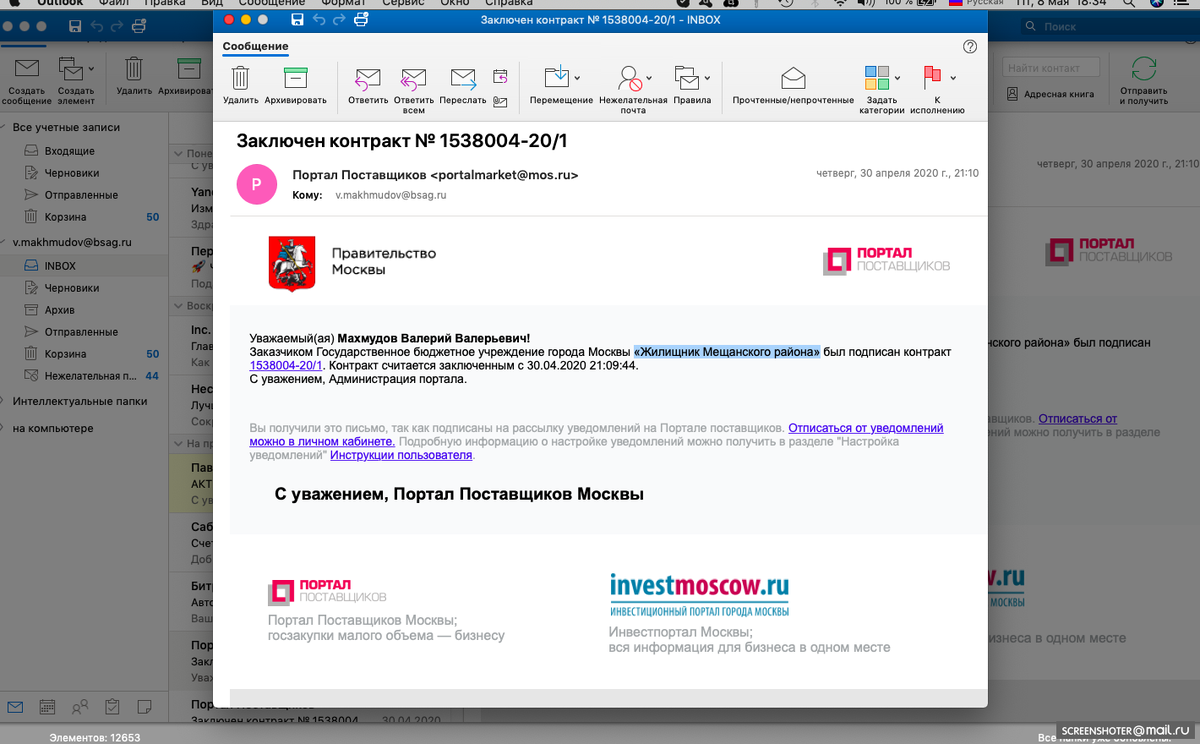Click the Удалить trash icon in message window
Screen dimensions: 1200x744
pyautogui.click(x=240, y=79)
